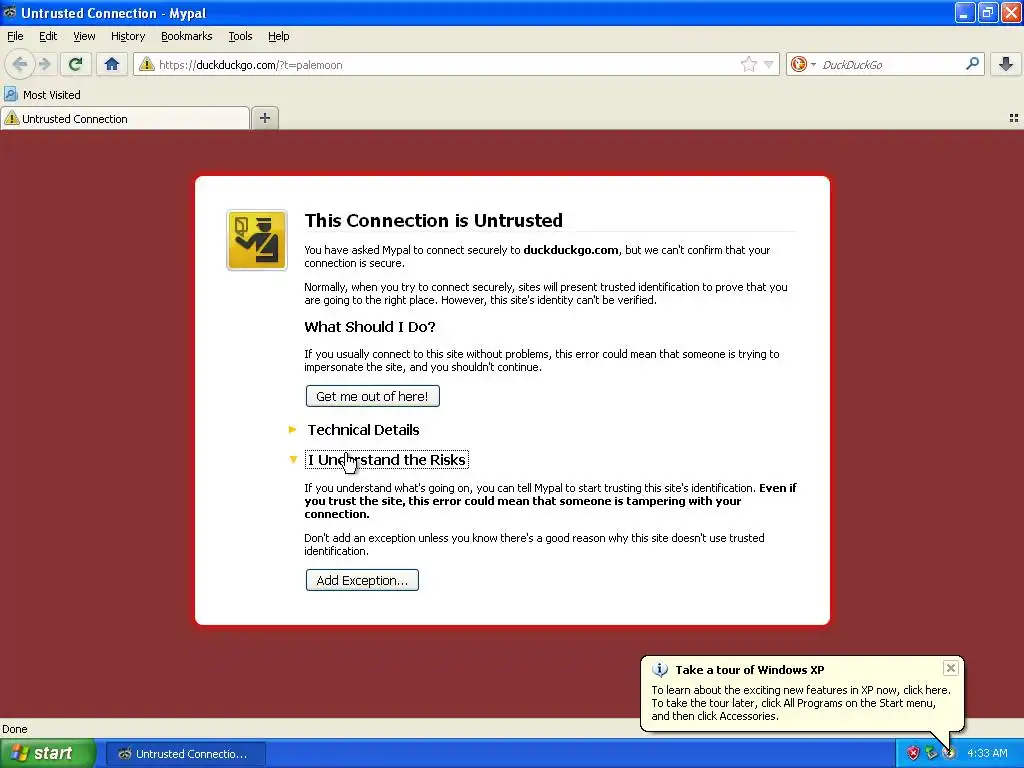The height and width of the screenshot is (768, 1024).
Task: Click the tab groups grid icon
Action: (x=1014, y=118)
